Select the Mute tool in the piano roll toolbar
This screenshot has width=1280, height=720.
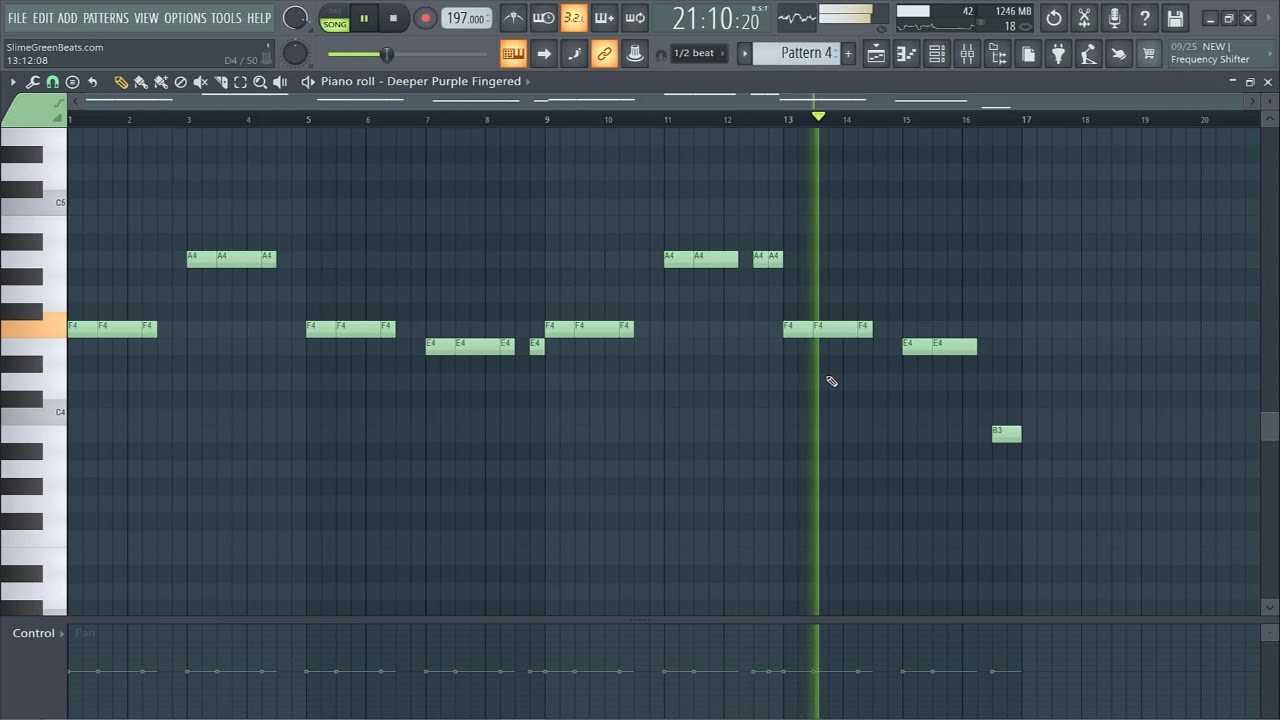click(x=201, y=82)
